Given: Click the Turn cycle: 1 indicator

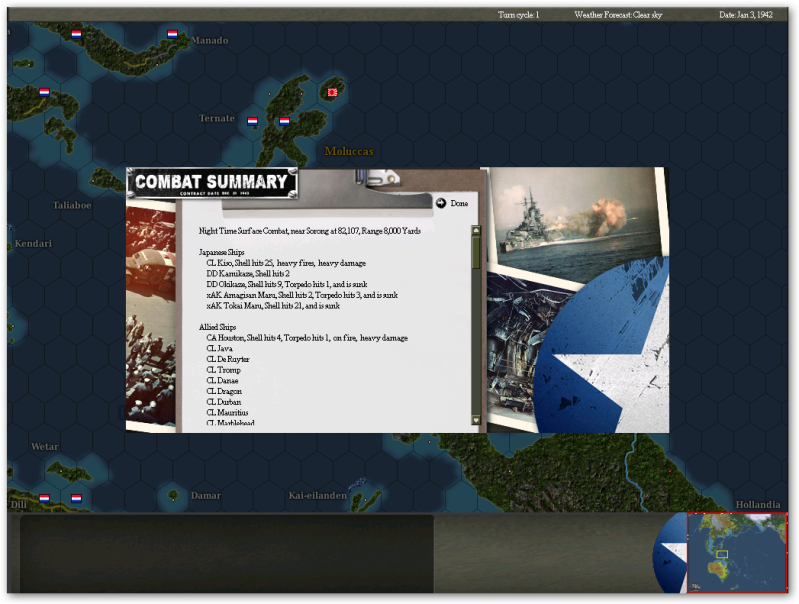Looking at the screenshot, I should click(x=518, y=15).
